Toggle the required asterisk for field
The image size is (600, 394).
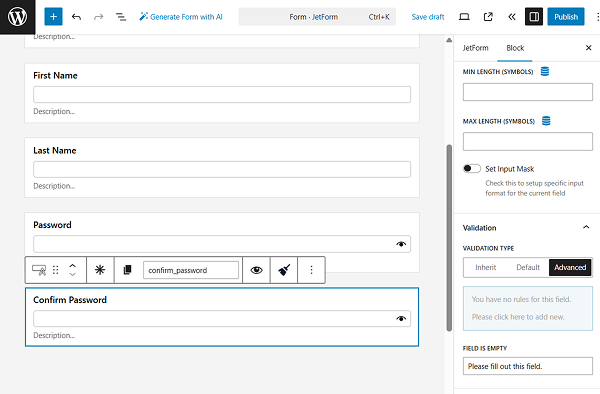[100, 270]
